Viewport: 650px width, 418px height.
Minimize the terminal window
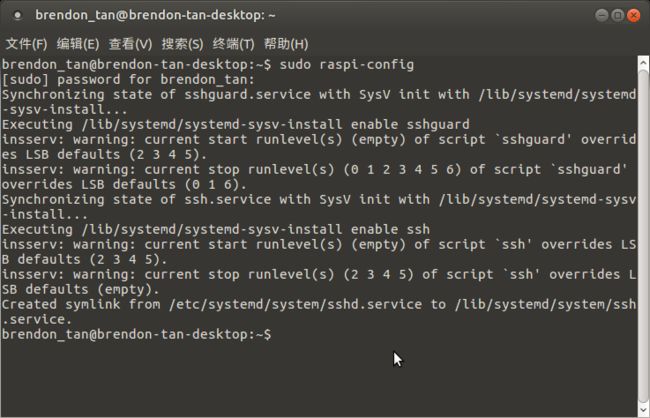tap(601, 16)
